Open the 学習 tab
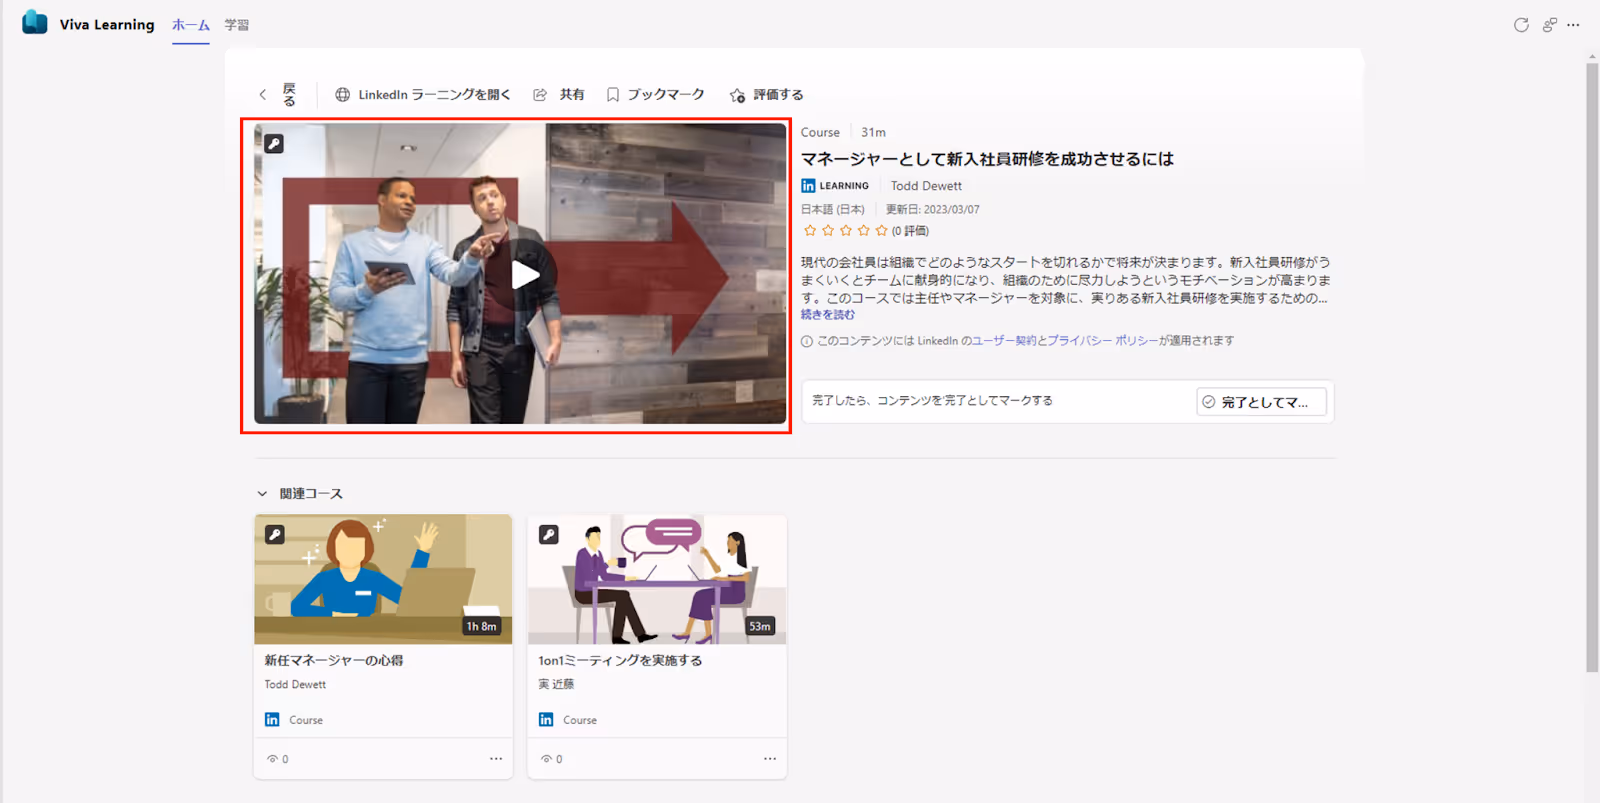Viewport: 1600px width, 803px height. 237,25
